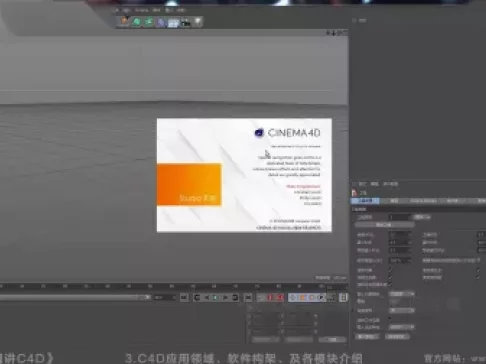Toggle the red autokeying icon
The width and height of the screenshot is (486, 364).
[x=279, y=297]
